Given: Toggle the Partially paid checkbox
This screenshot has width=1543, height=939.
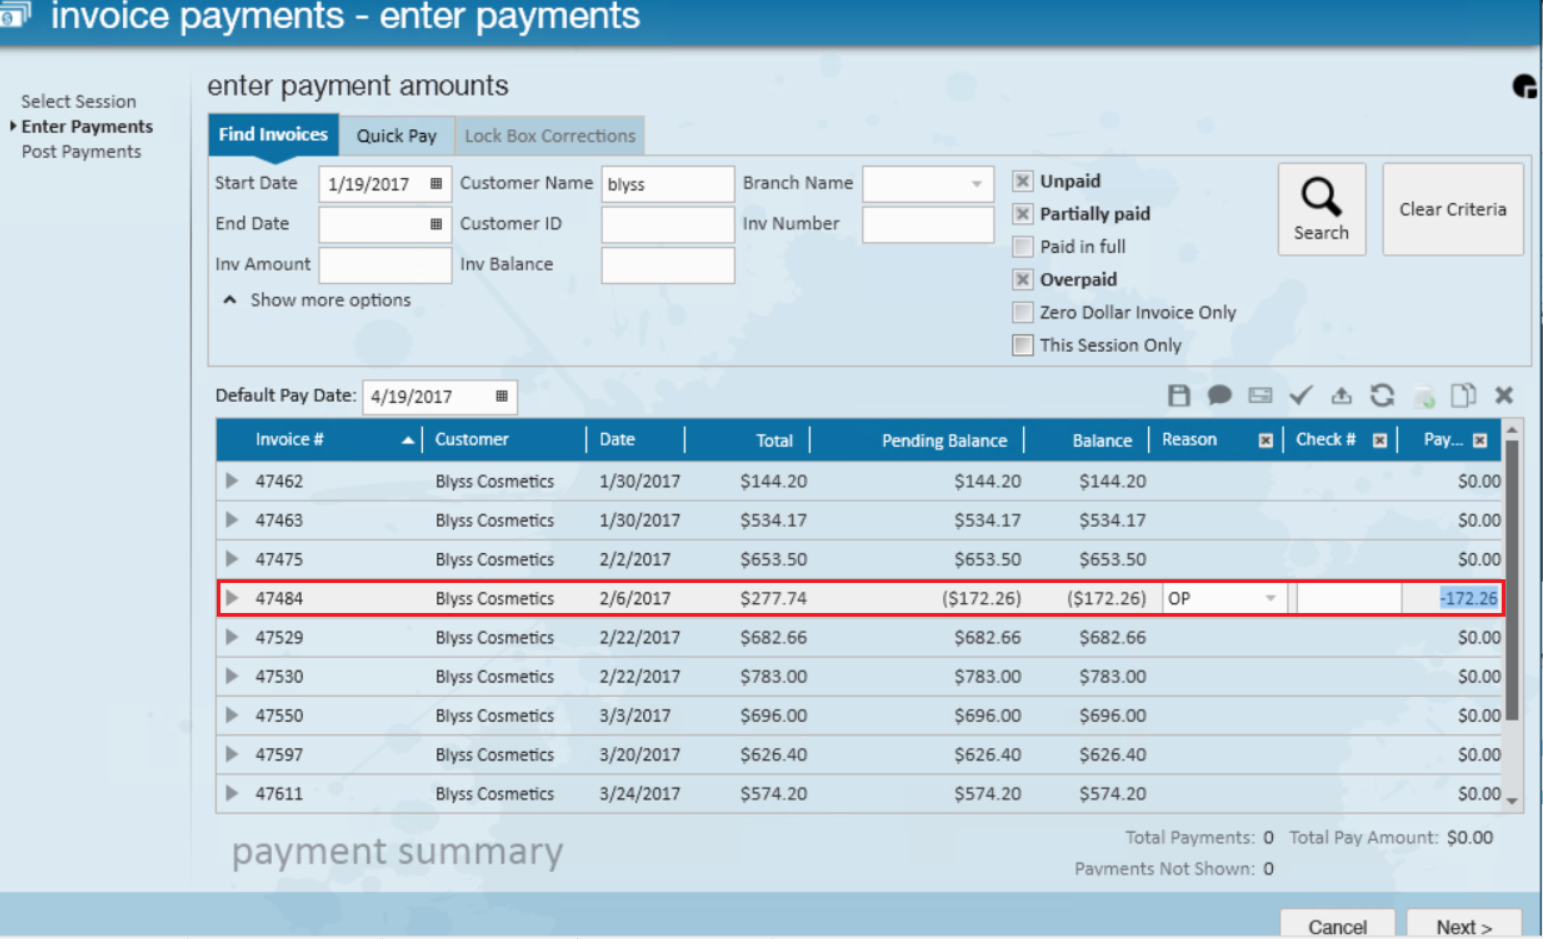Looking at the screenshot, I should 1022,214.
